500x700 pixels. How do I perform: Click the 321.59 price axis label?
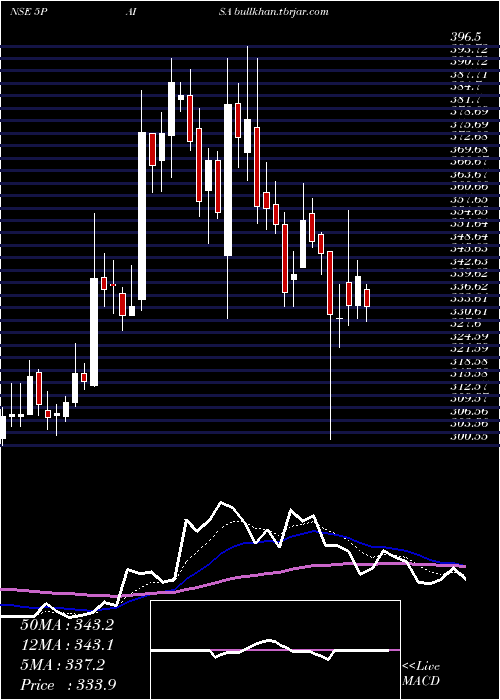pos(469,349)
